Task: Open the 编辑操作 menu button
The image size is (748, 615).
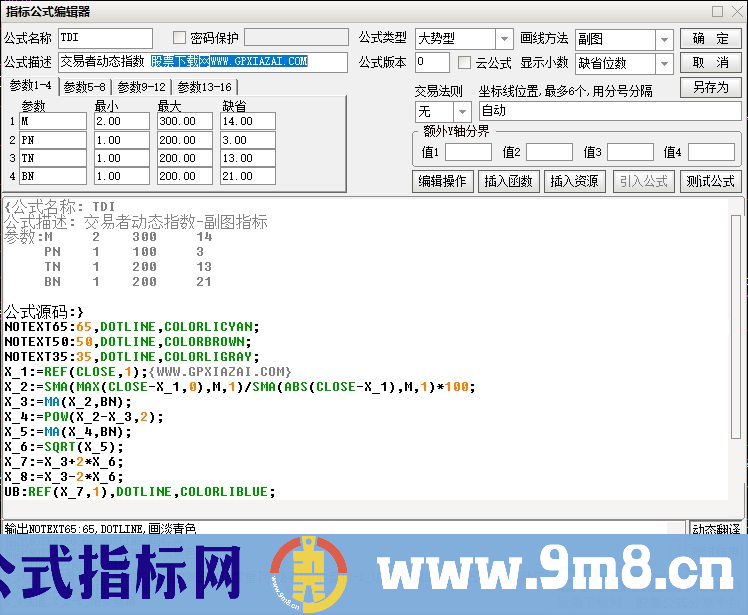Action: click(x=442, y=181)
